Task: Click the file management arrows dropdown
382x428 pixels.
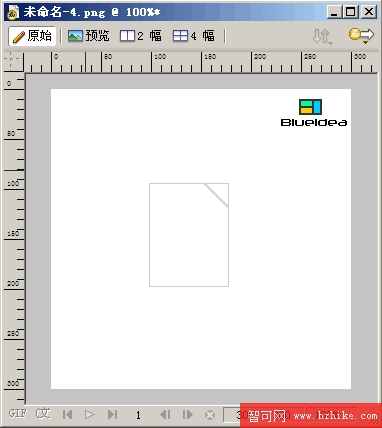Action: coord(322,36)
